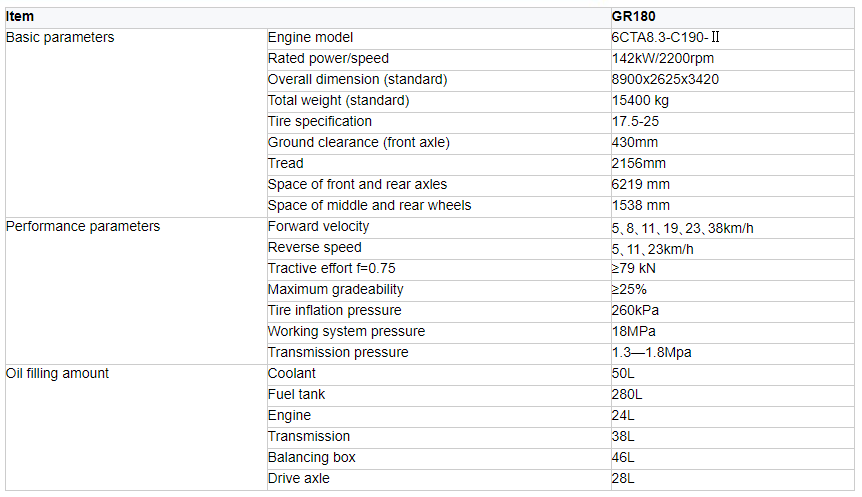
Task: Click the Tractive effort f=0.75 cell
Action: click(331, 268)
